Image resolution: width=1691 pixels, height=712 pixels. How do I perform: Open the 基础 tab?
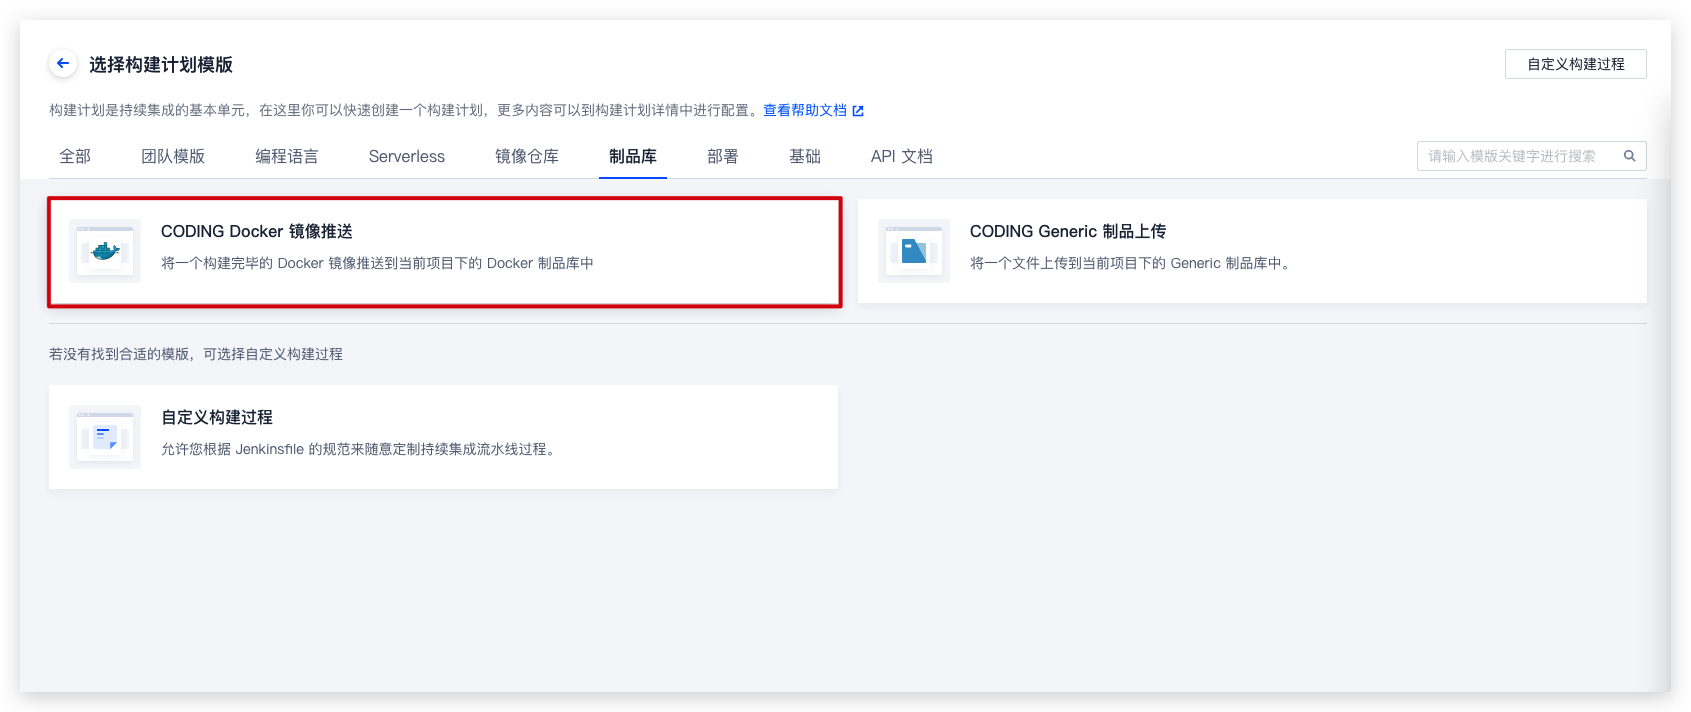pyautogui.click(x=805, y=156)
